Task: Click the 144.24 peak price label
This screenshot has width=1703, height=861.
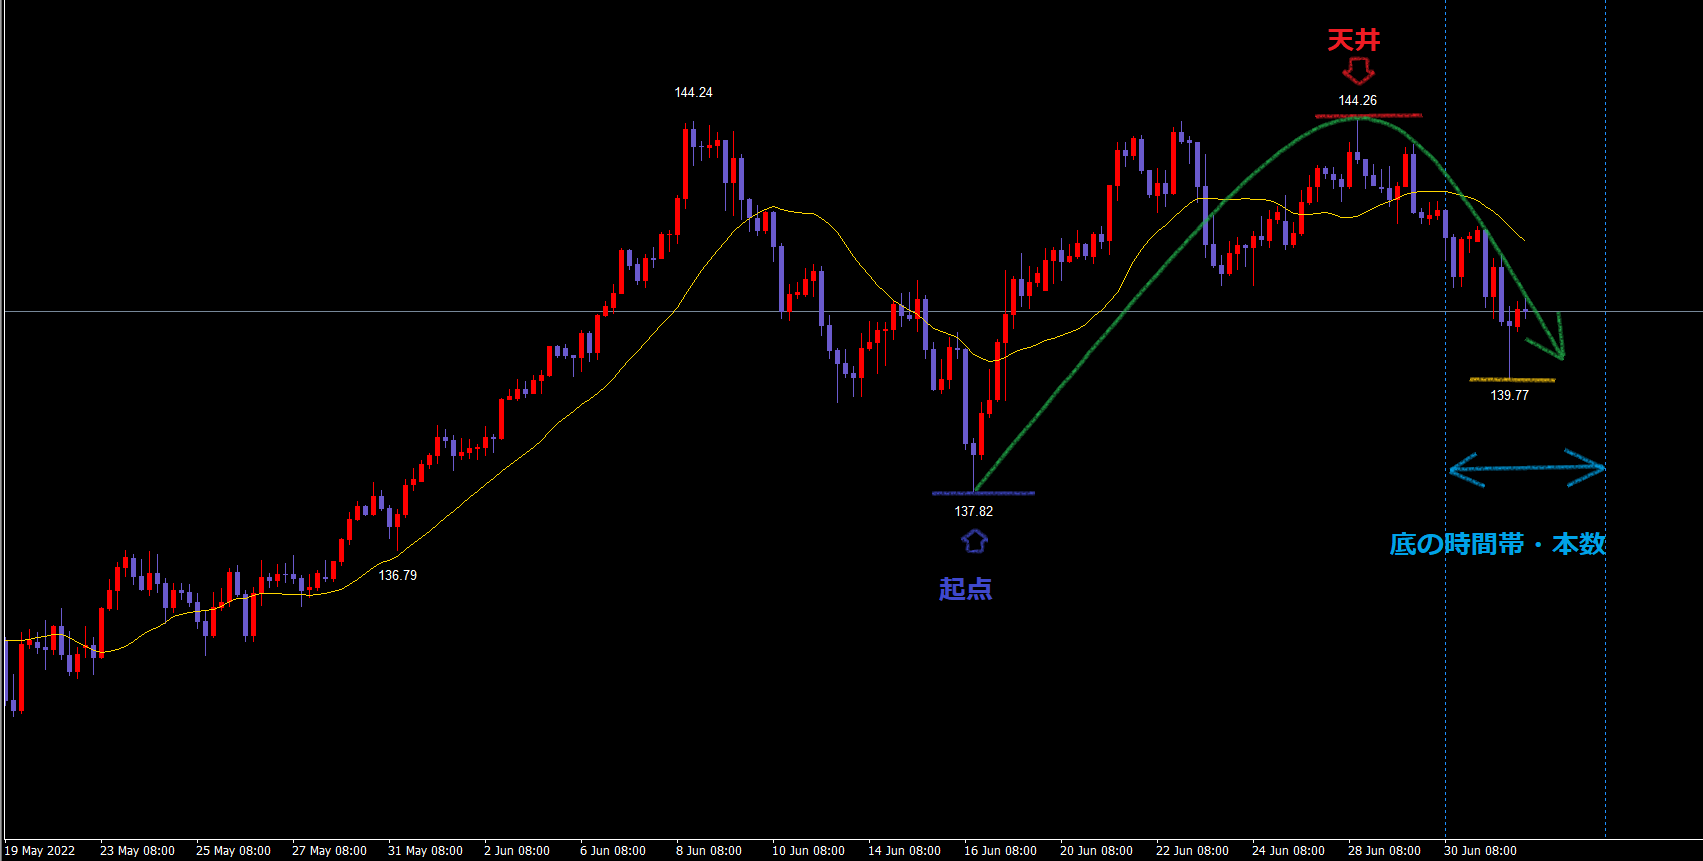Action: pyautogui.click(x=693, y=92)
